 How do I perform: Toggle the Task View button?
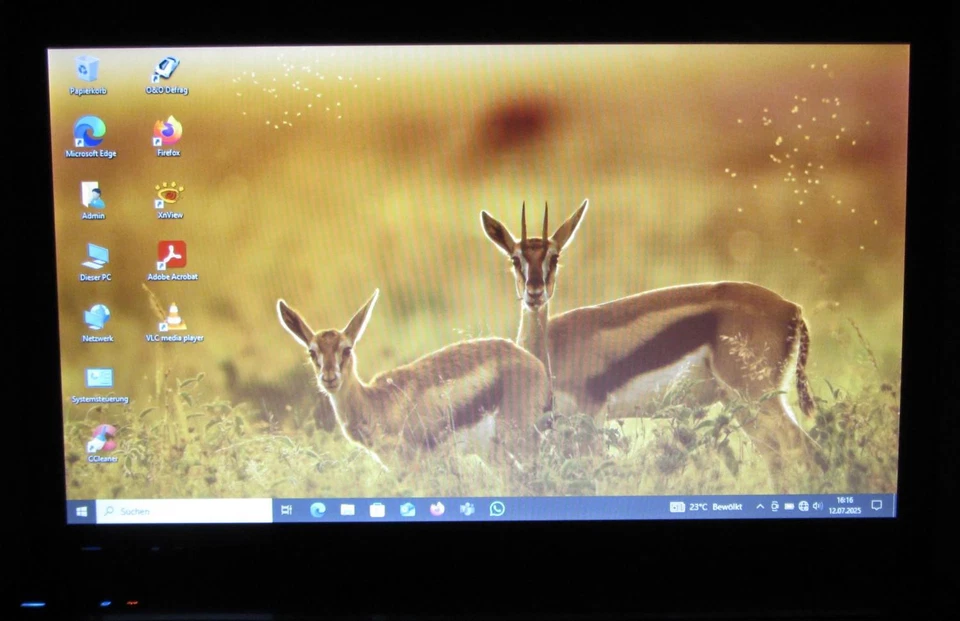(287, 509)
